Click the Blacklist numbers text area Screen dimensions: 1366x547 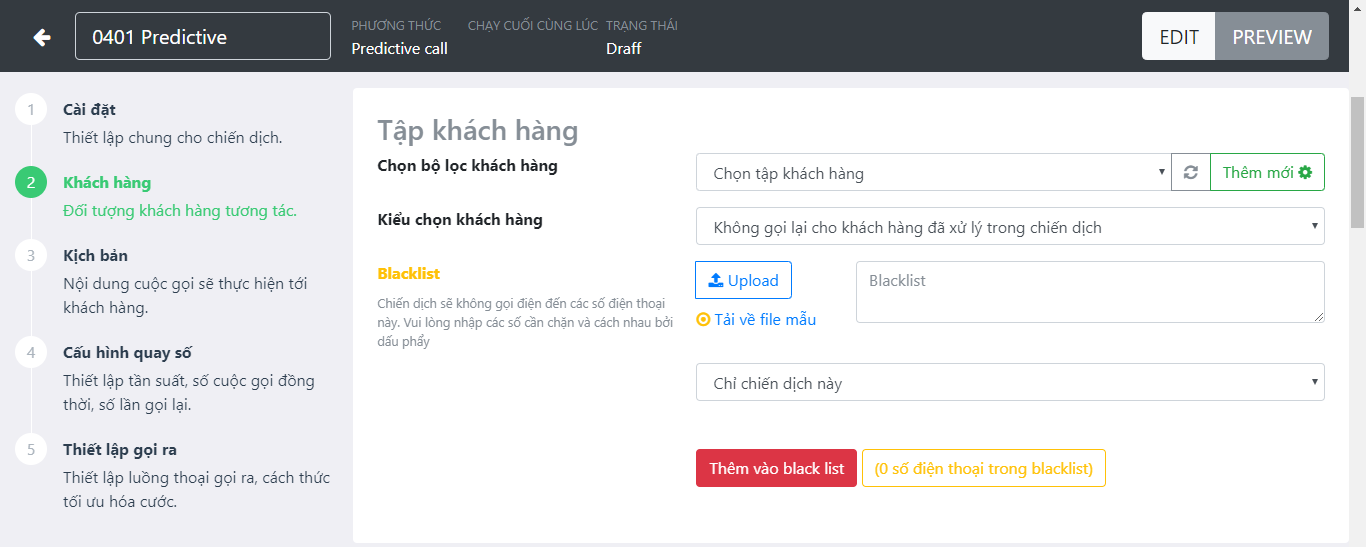tap(1090, 292)
